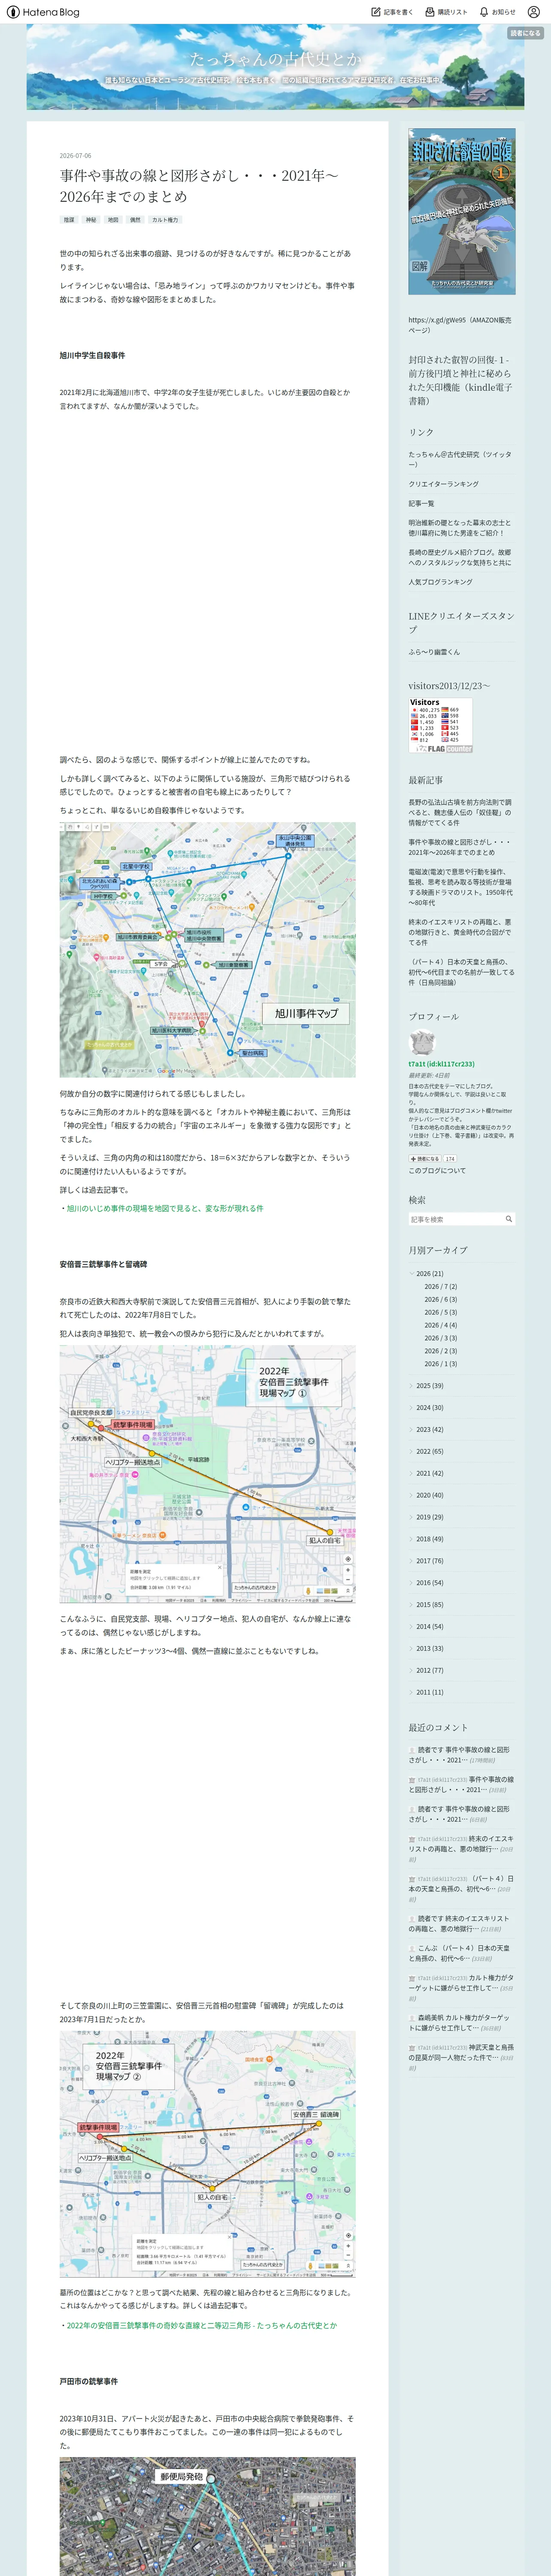Viewport: 551px width, 2576px height.
Task: Select the 偶然 category tag
Action: pyautogui.click(x=135, y=220)
